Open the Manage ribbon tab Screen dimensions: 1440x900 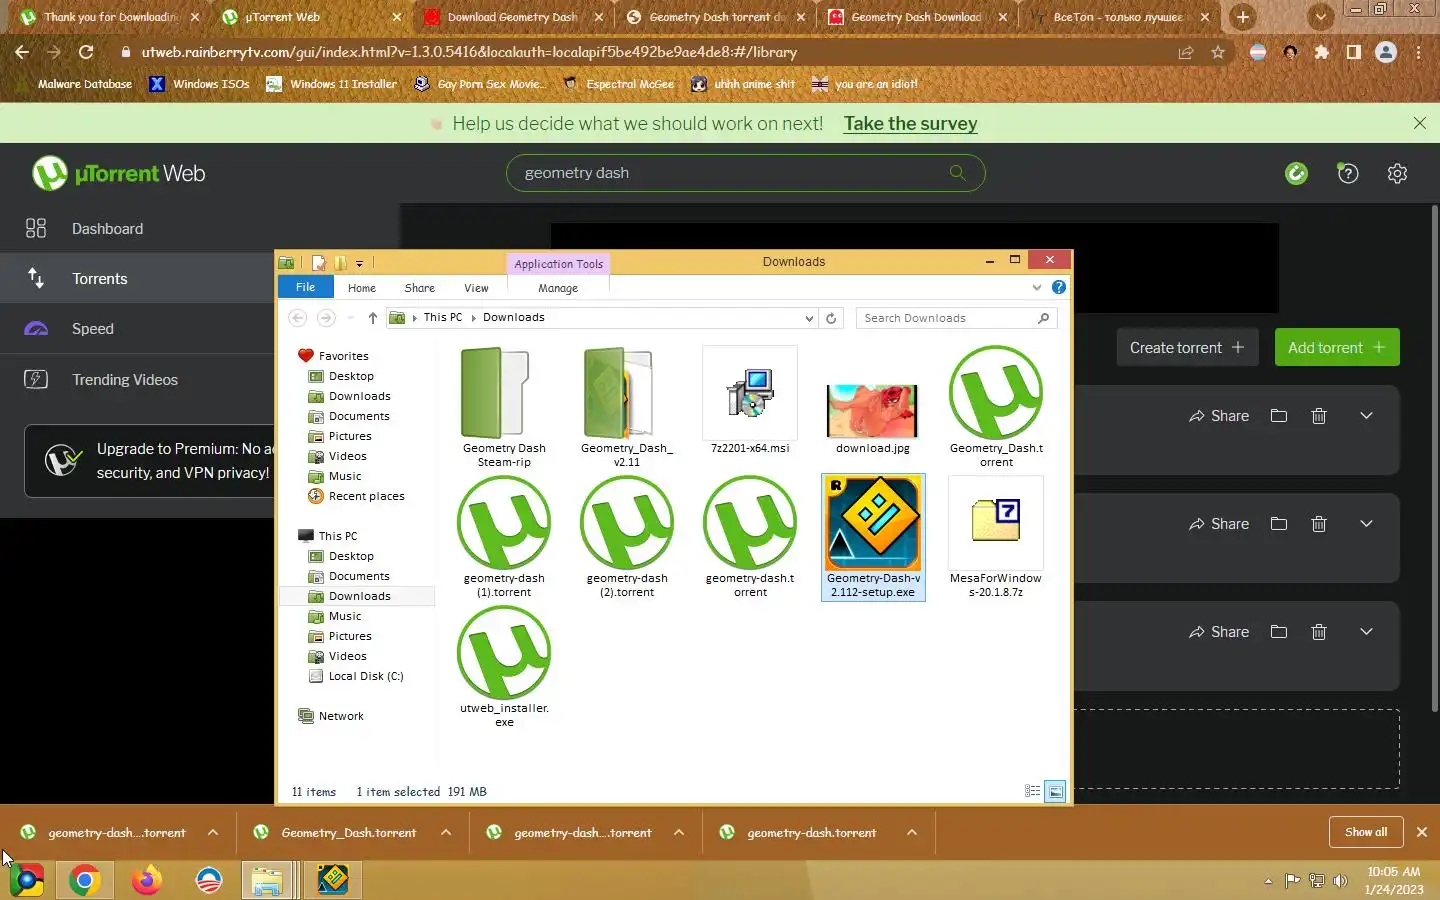click(x=558, y=288)
